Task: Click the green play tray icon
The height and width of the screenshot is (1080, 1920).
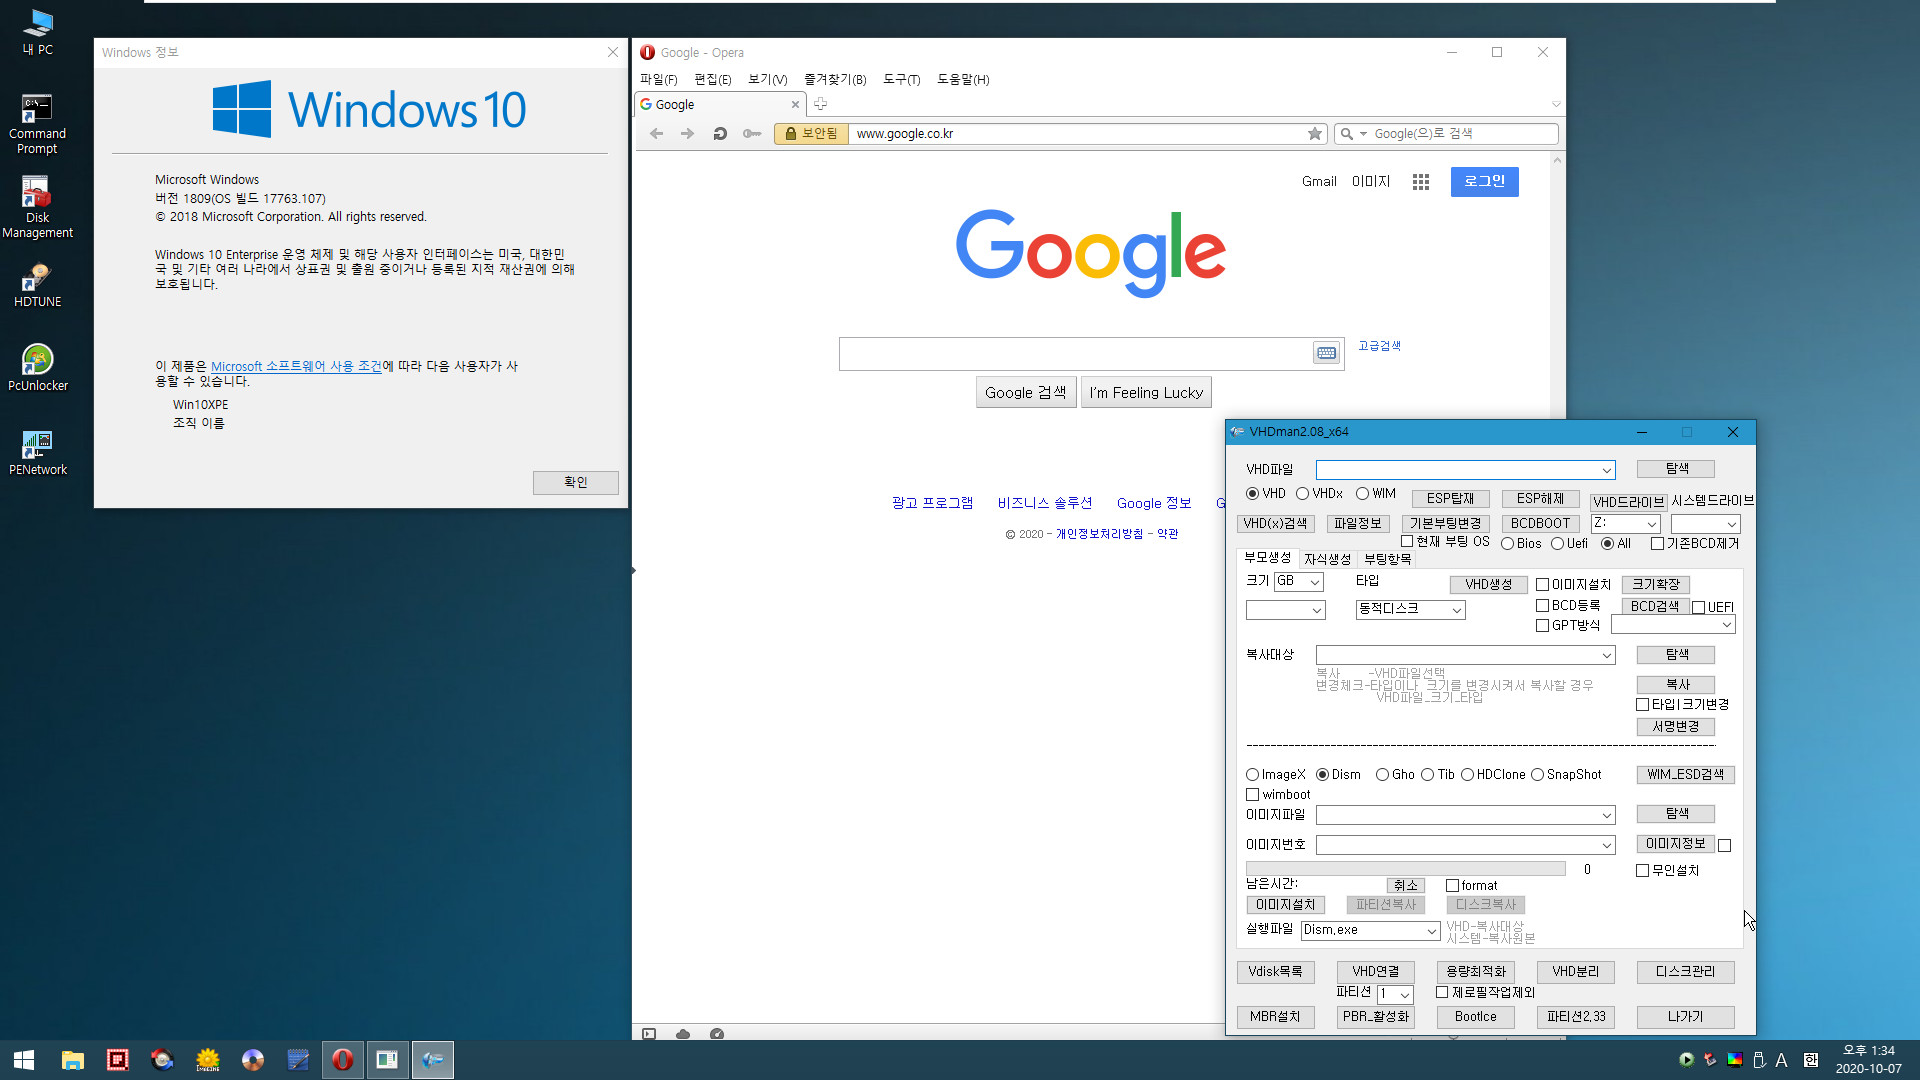Action: 1687,1060
